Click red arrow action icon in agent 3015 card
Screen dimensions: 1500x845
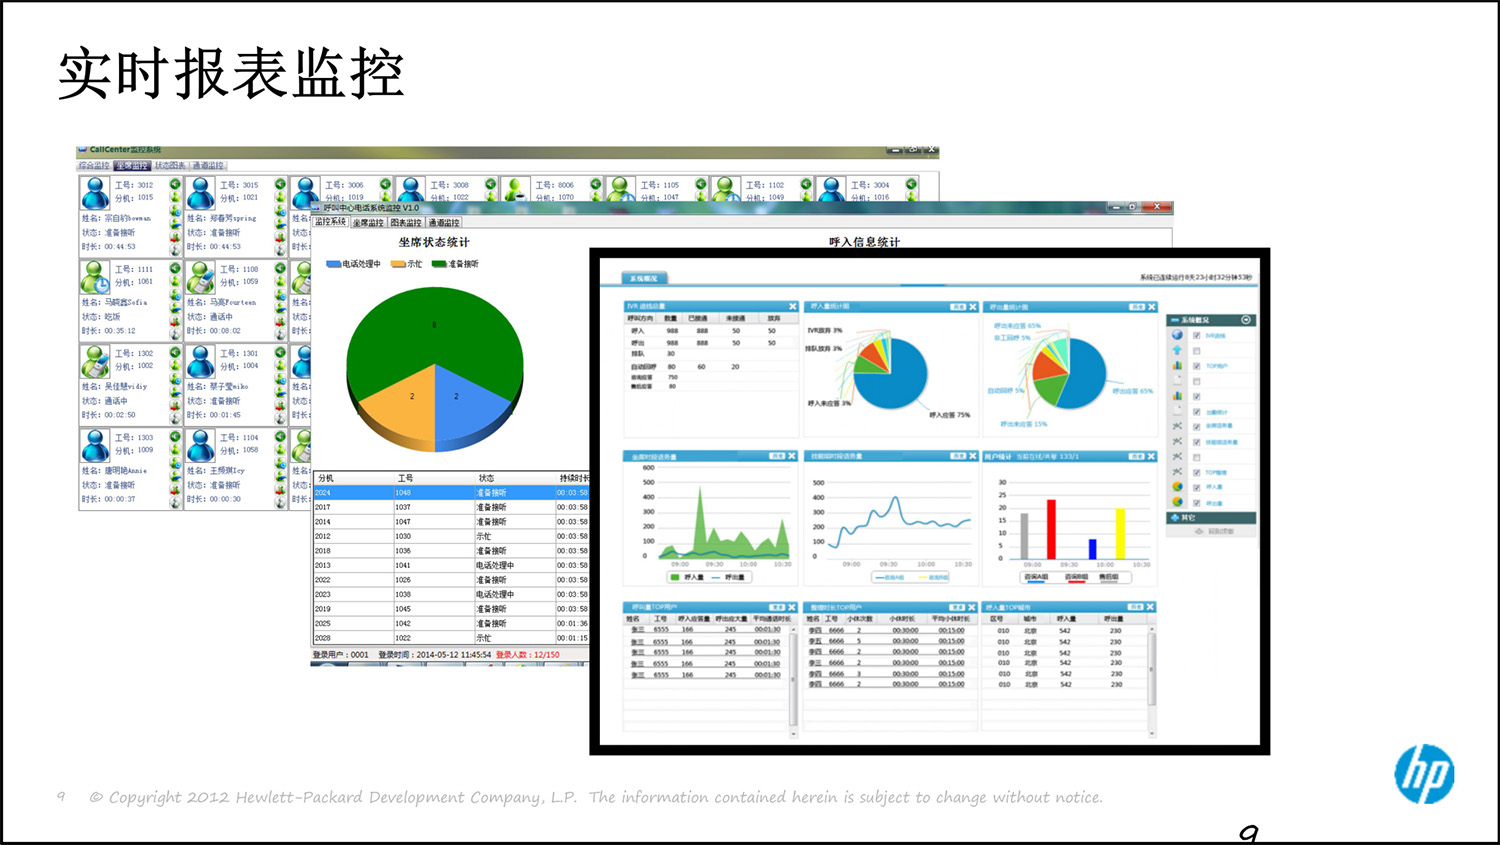tap(281, 239)
